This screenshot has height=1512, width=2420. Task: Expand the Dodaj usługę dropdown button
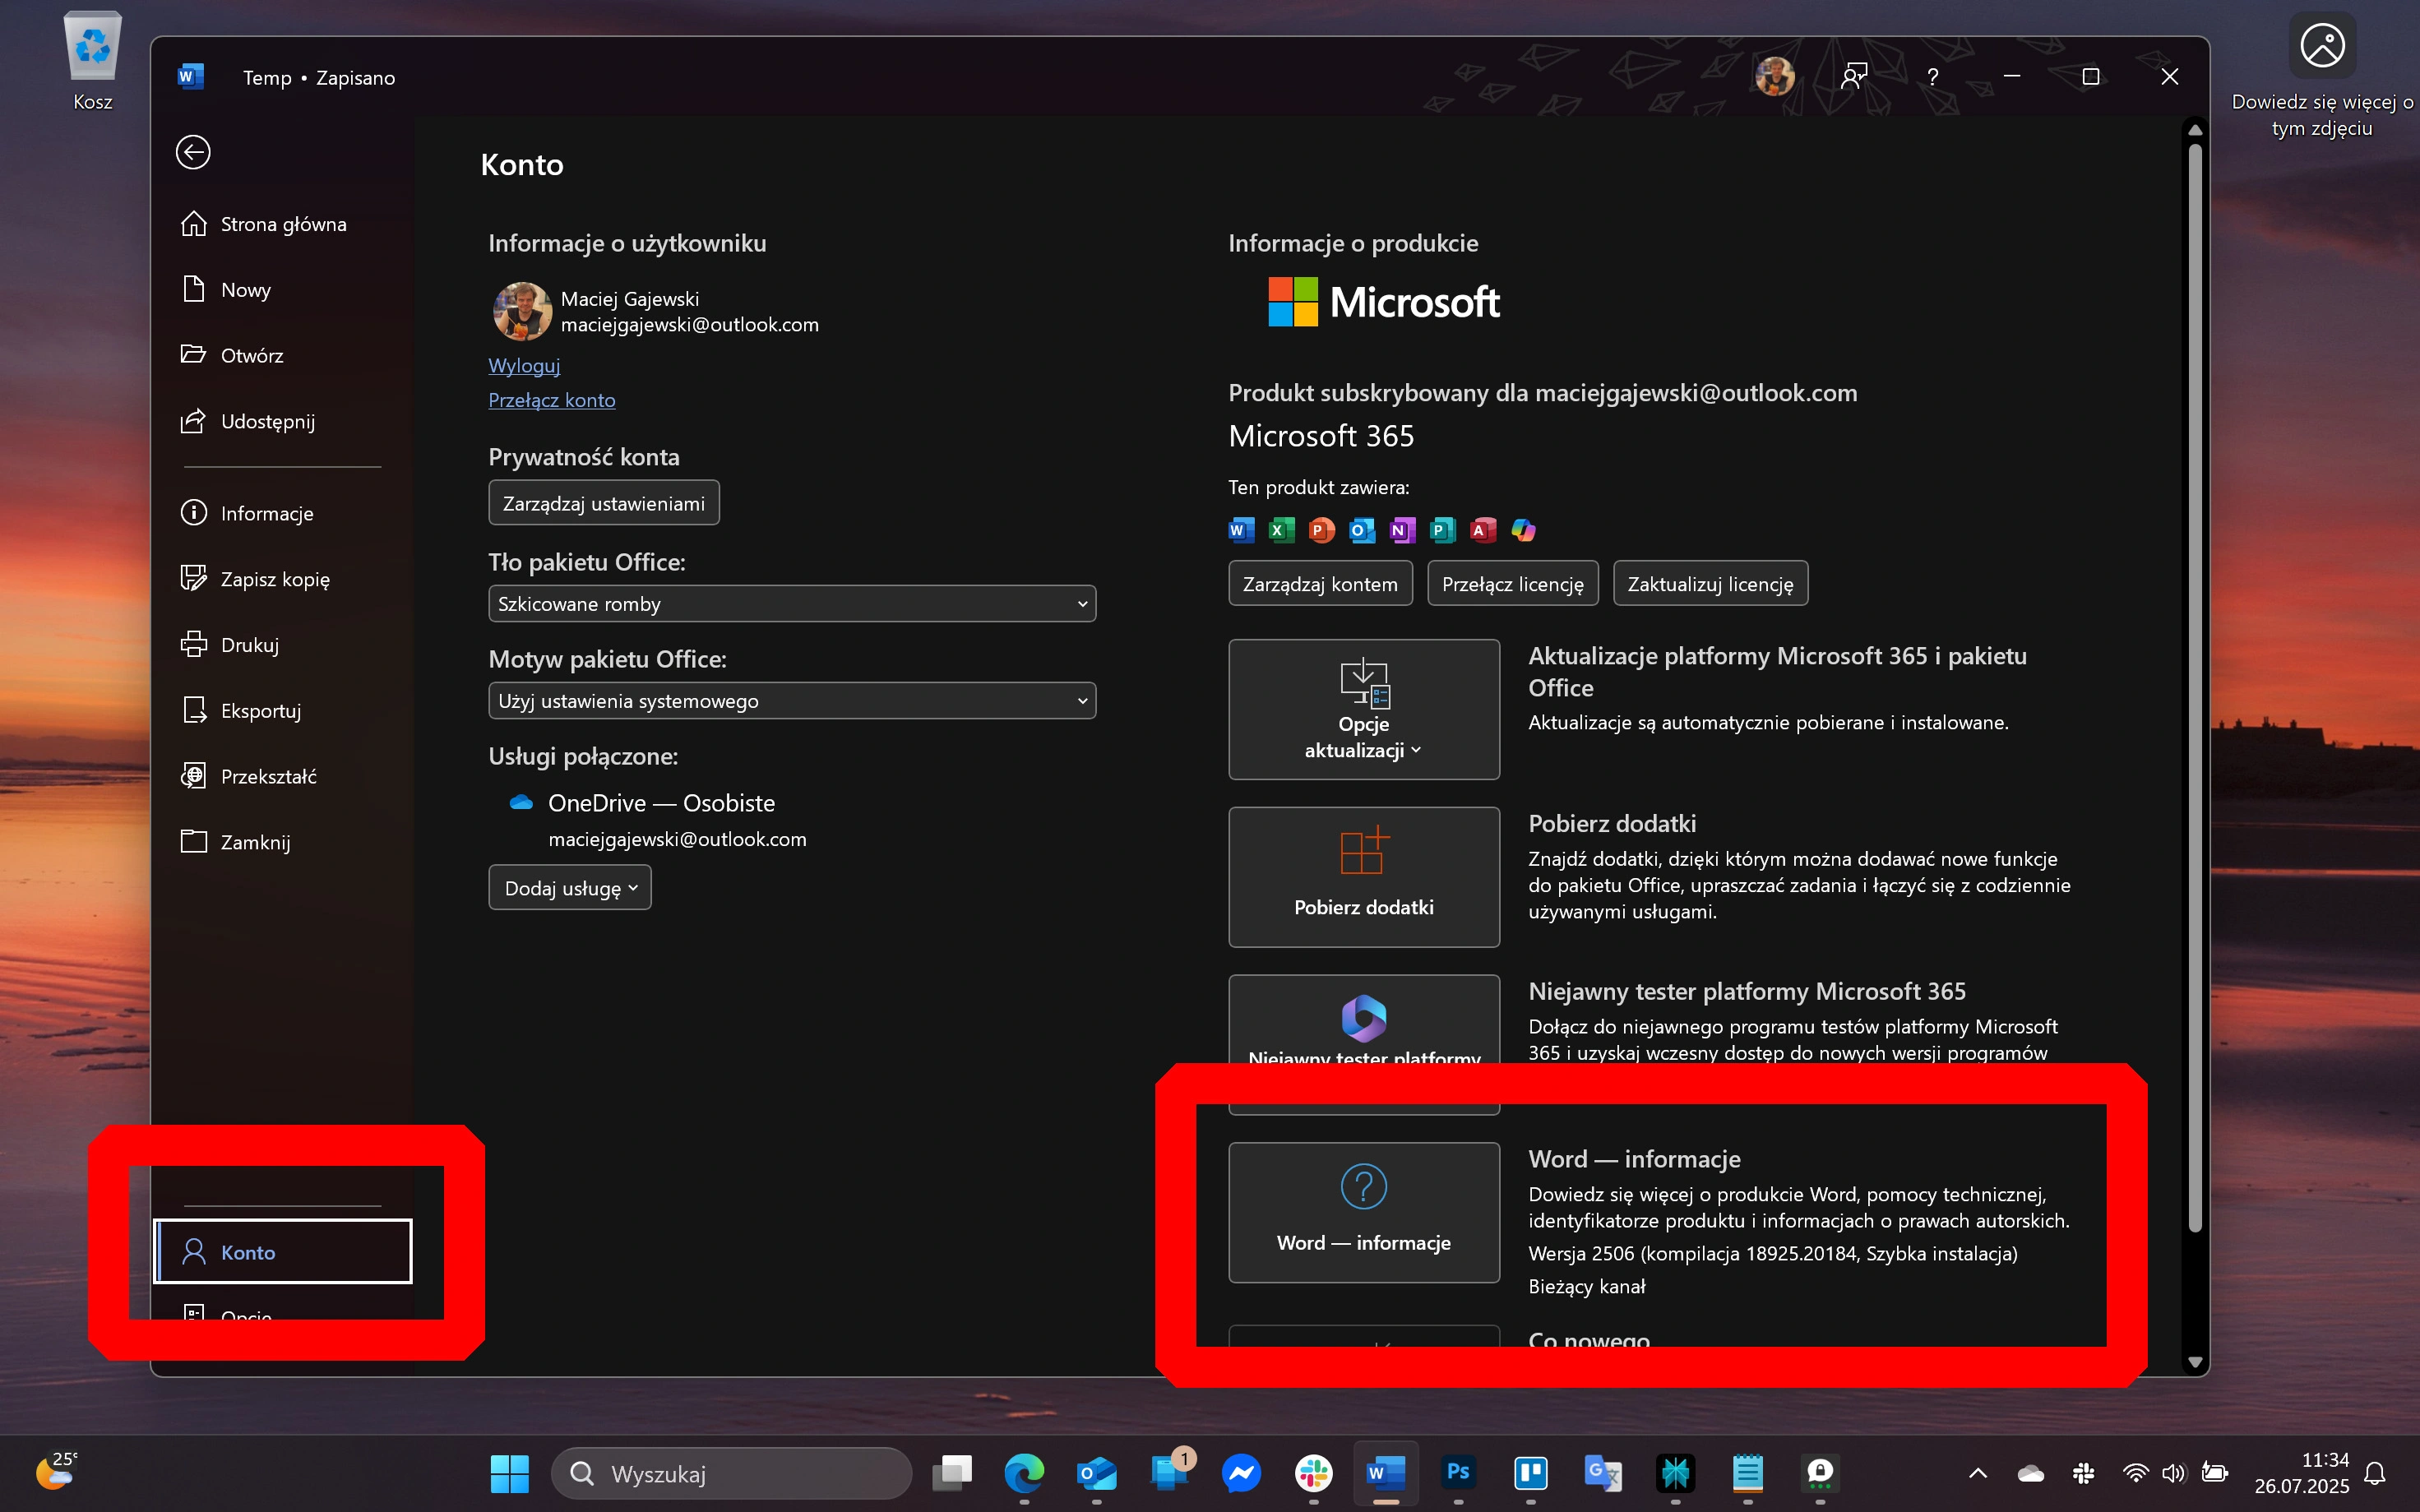tap(570, 888)
